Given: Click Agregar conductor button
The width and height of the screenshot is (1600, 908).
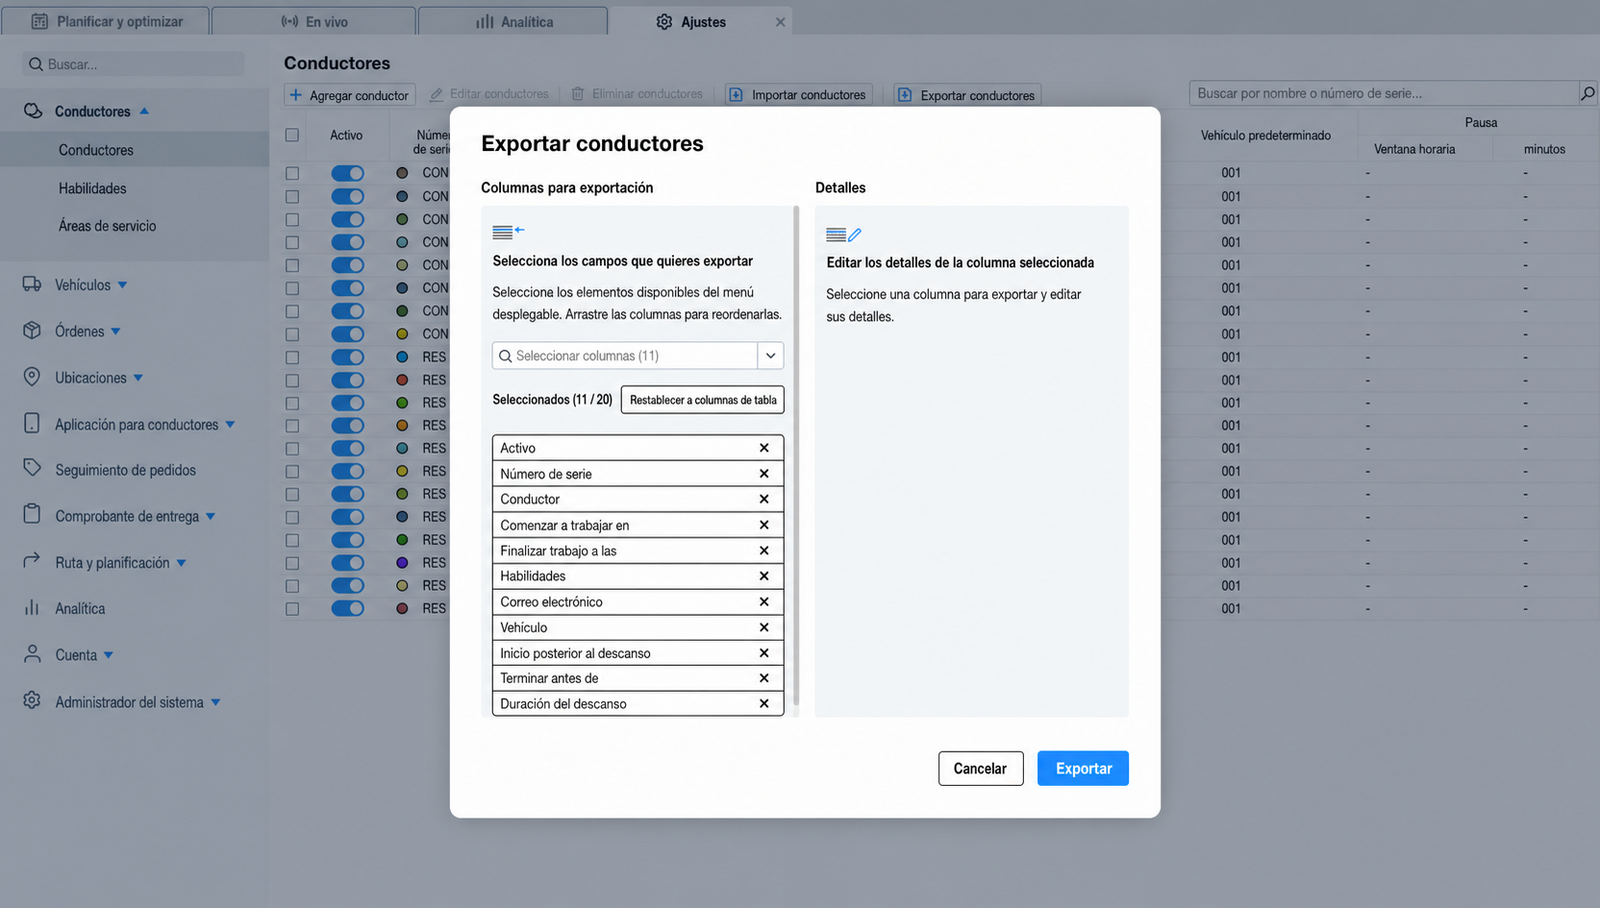Looking at the screenshot, I should click(x=350, y=95).
